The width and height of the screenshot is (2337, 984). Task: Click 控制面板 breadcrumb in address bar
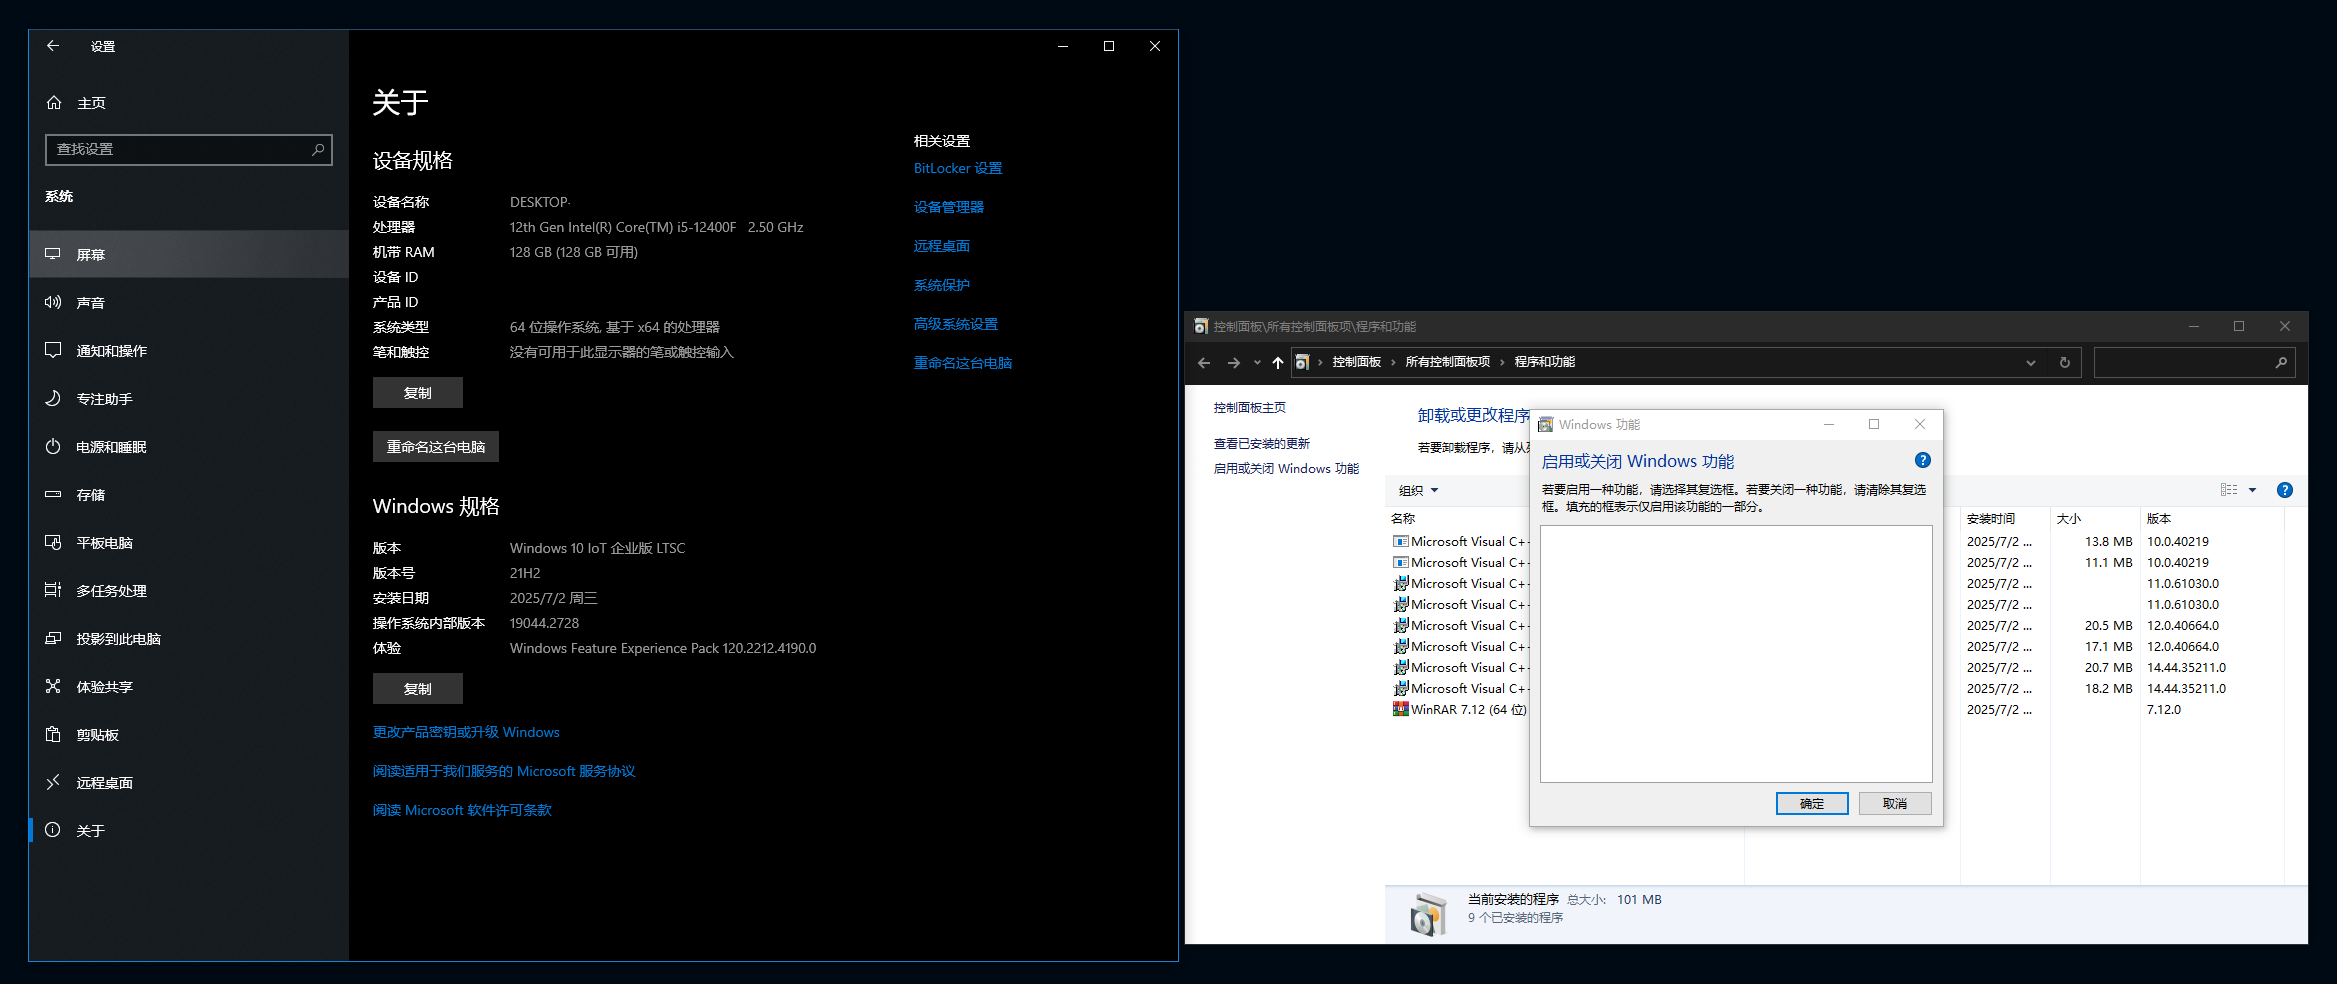[x=1357, y=362]
